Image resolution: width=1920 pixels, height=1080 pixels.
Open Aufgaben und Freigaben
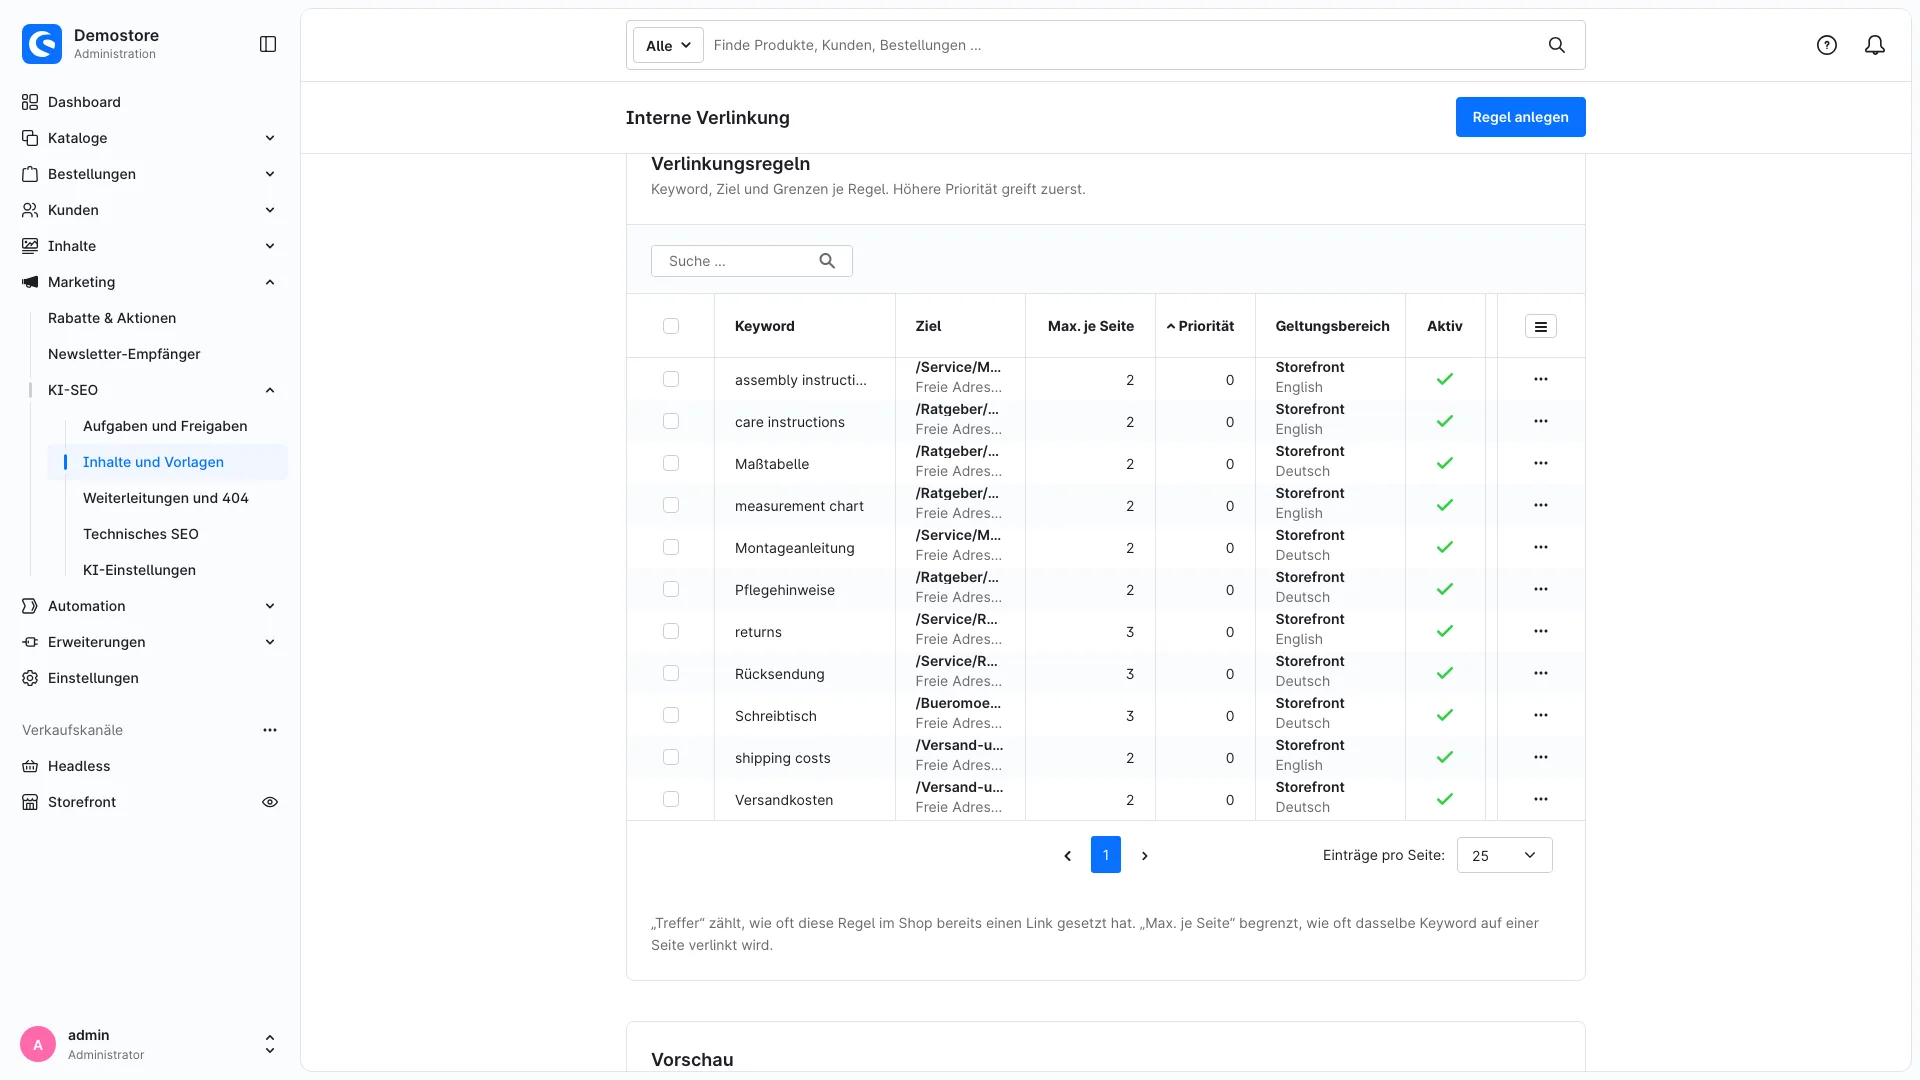[165, 426]
